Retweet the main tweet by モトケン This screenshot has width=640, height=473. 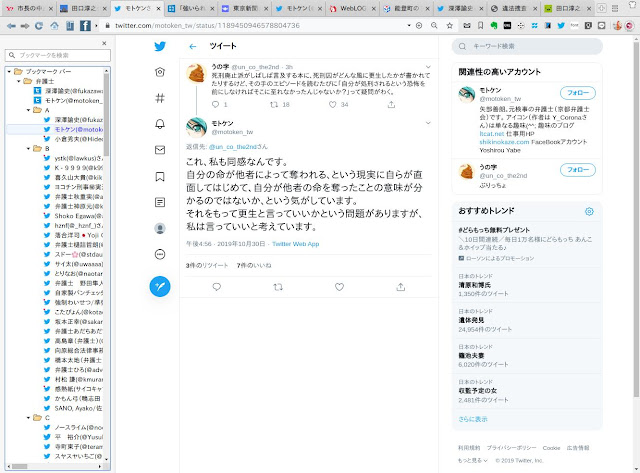click(x=278, y=287)
